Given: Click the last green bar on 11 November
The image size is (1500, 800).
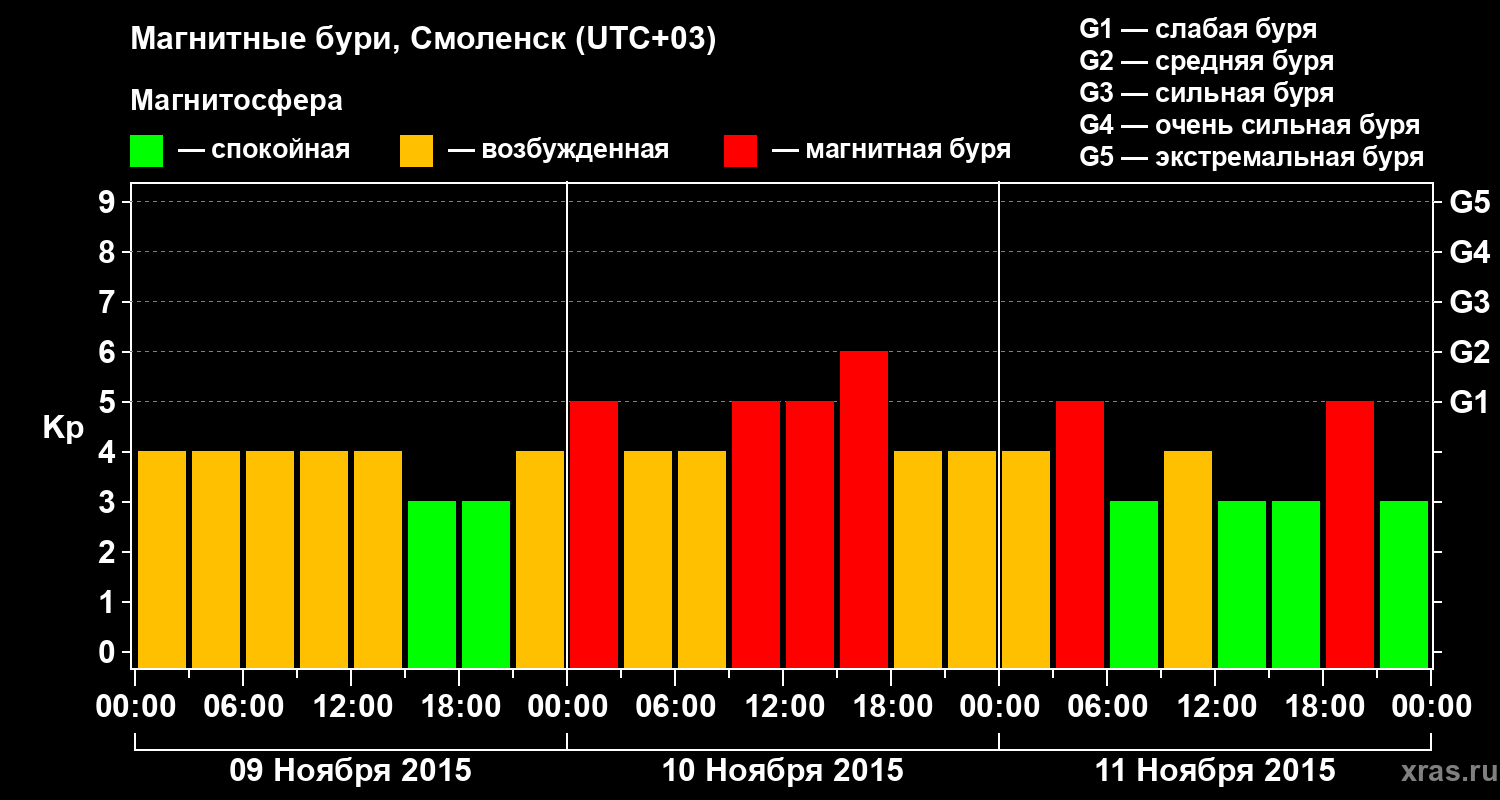Looking at the screenshot, I should click(1404, 585).
